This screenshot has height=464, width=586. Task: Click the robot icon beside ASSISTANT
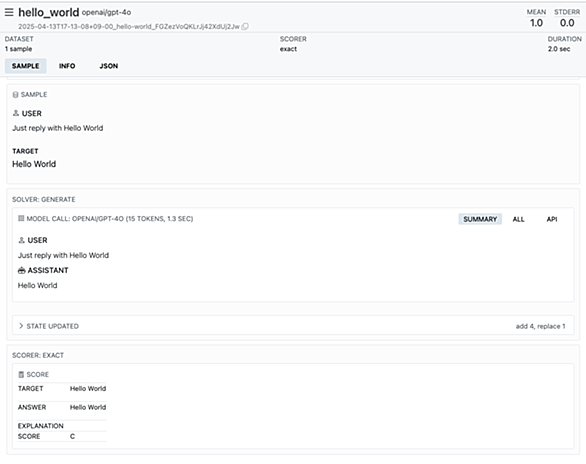coord(22,270)
